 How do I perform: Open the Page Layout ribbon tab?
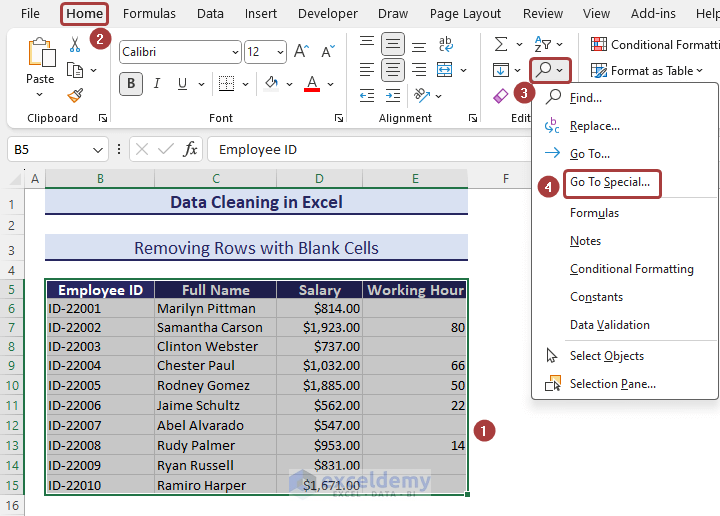point(465,13)
